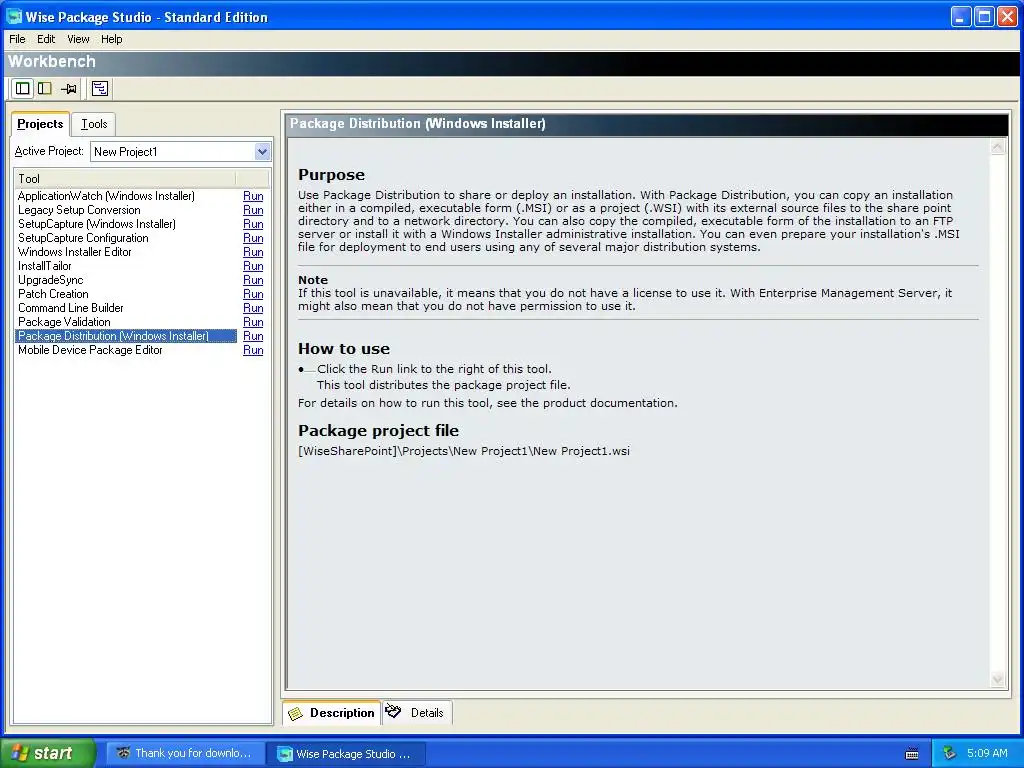The width and height of the screenshot is (1024, 768).
Task: Select highlighted Package Distribution (Windows Installer) row
Action: [125, 336]
